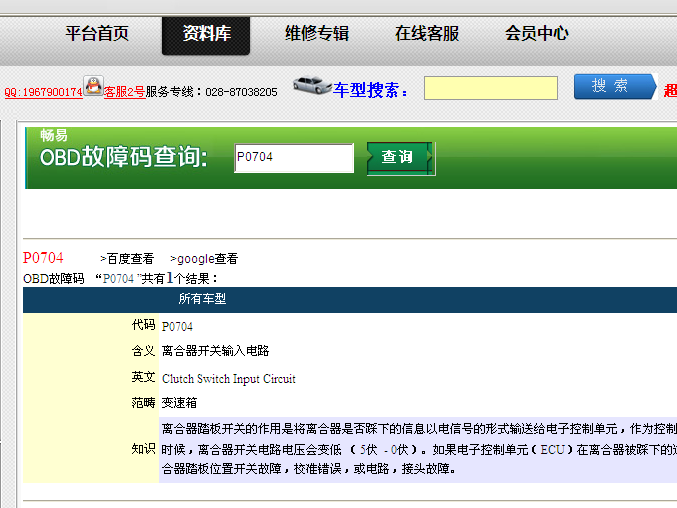Click the 知识 row label
The height and width of the screenshot is (508, 677).
(x=143, y=449)
